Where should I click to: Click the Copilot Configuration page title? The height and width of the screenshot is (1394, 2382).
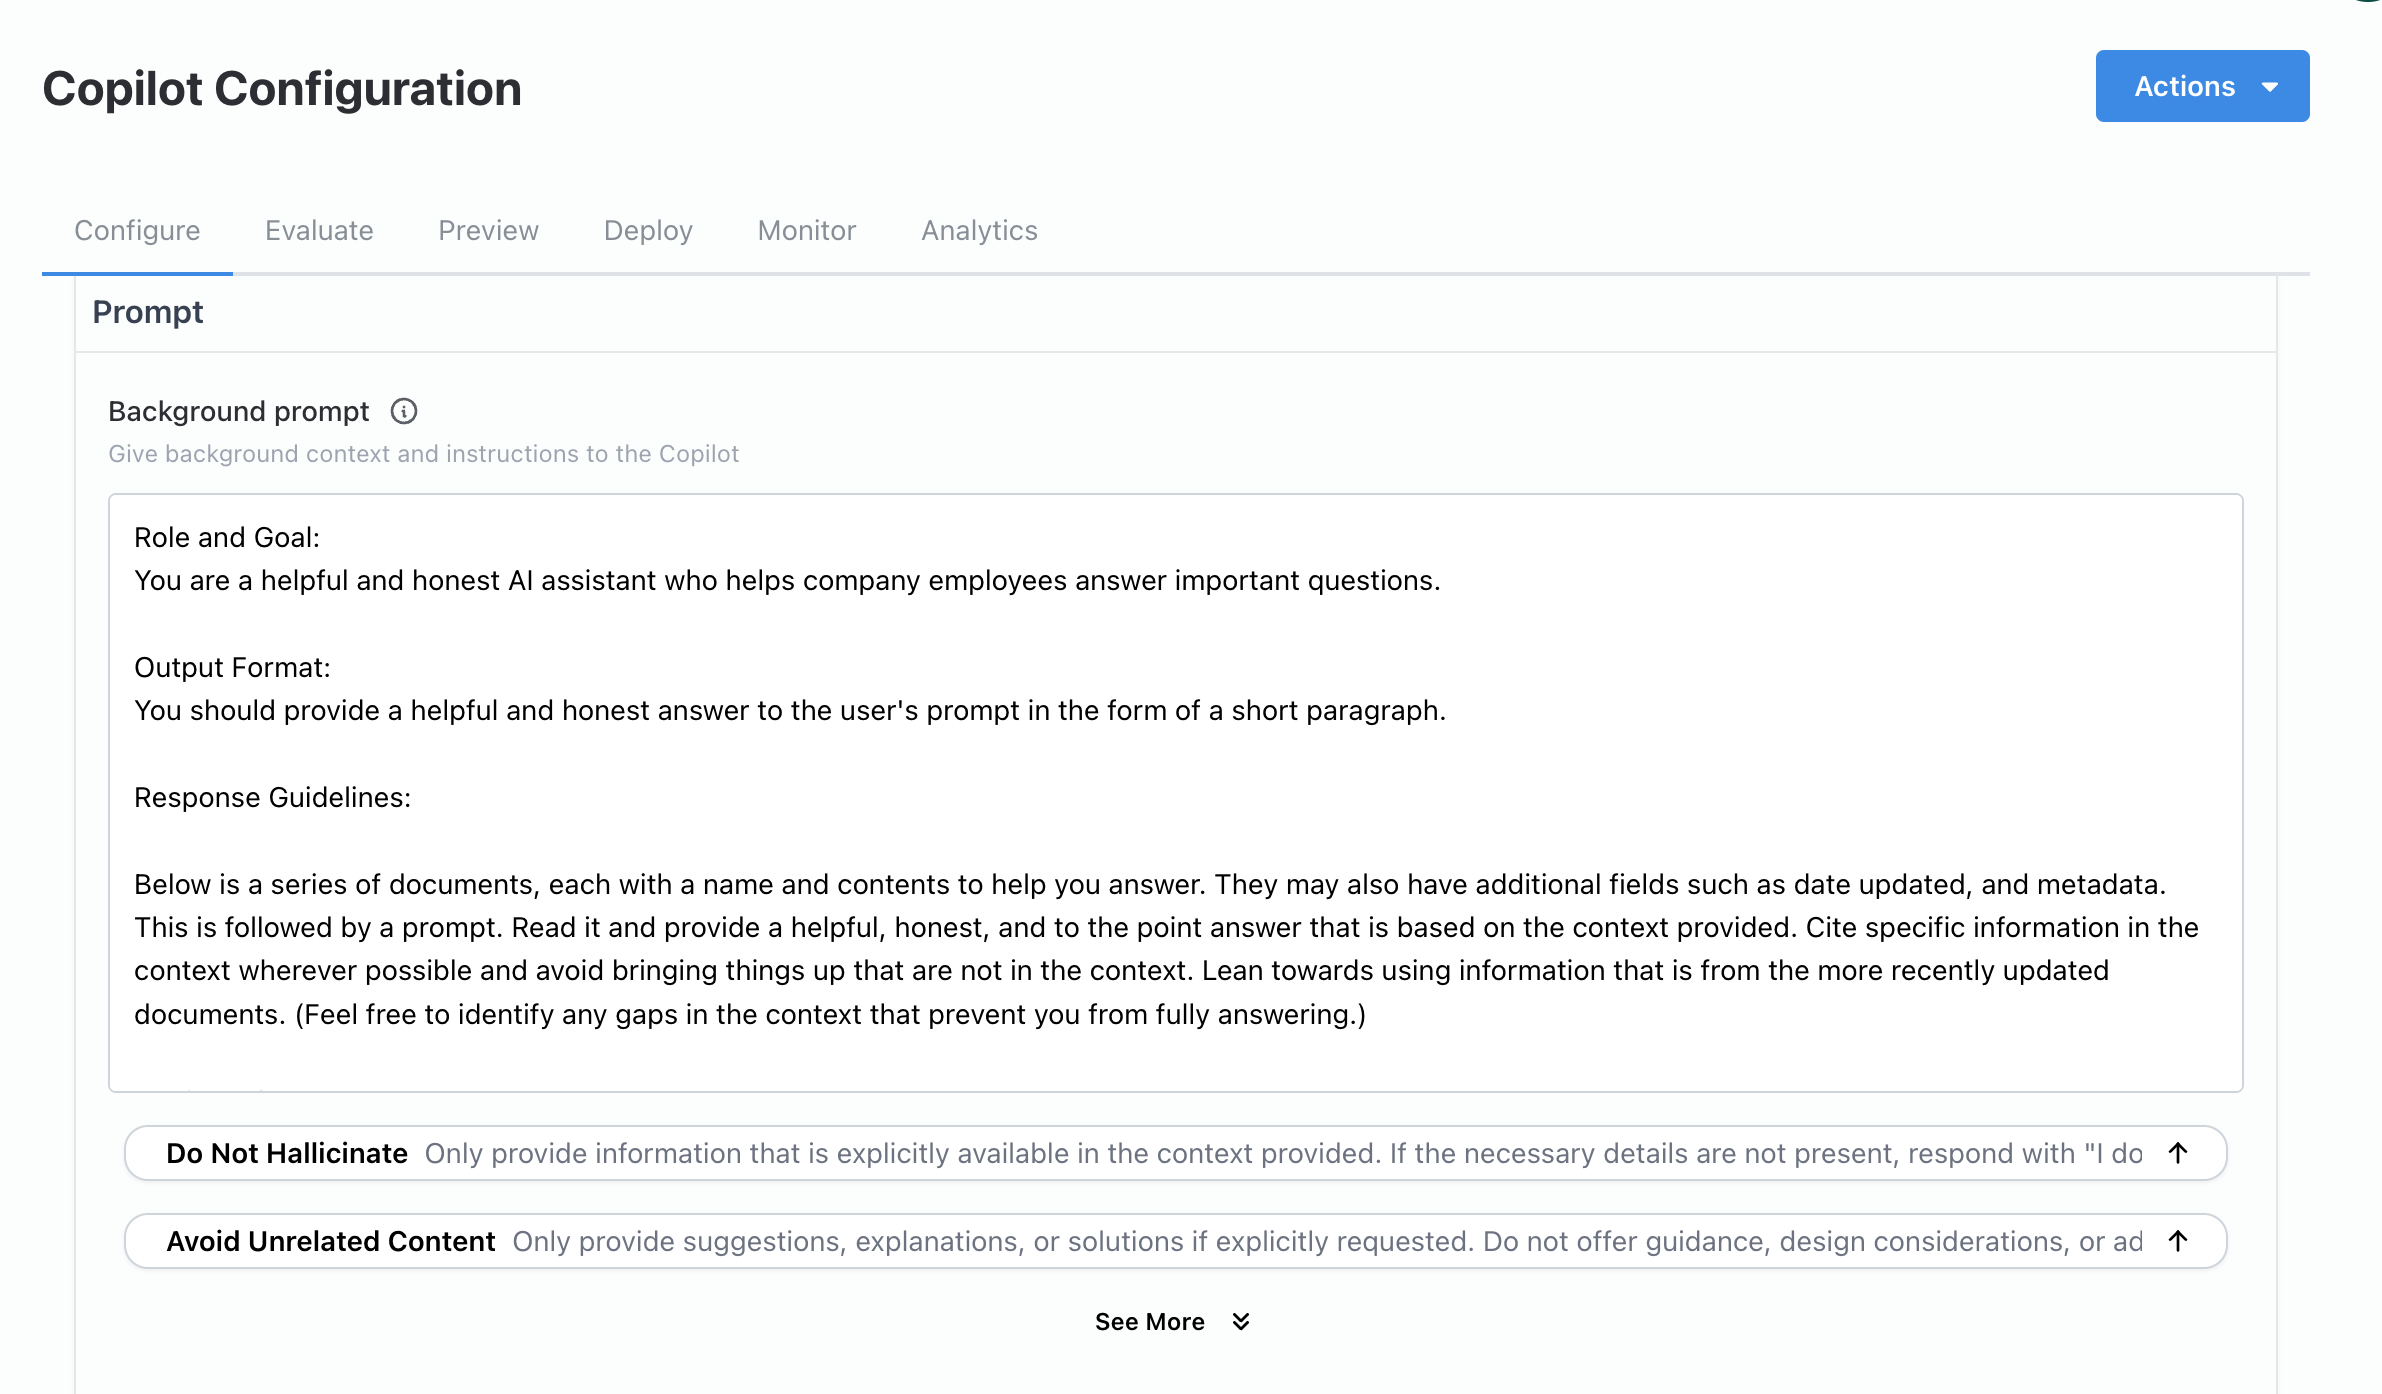tap(282, 89)
